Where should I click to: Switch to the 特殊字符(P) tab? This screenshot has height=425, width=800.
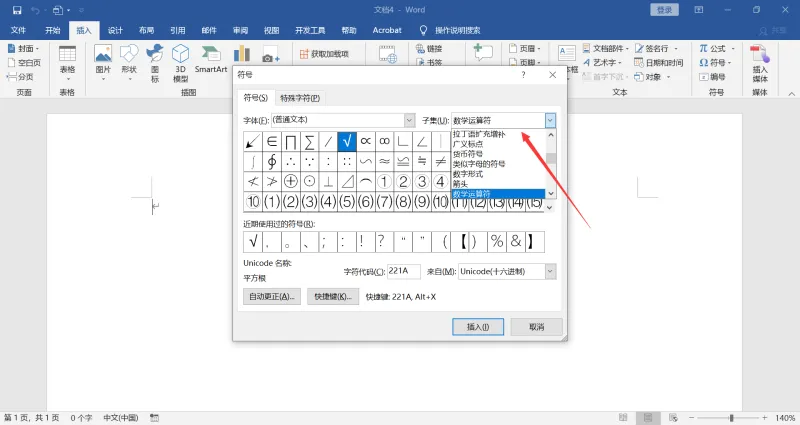(x=300, y=98)
